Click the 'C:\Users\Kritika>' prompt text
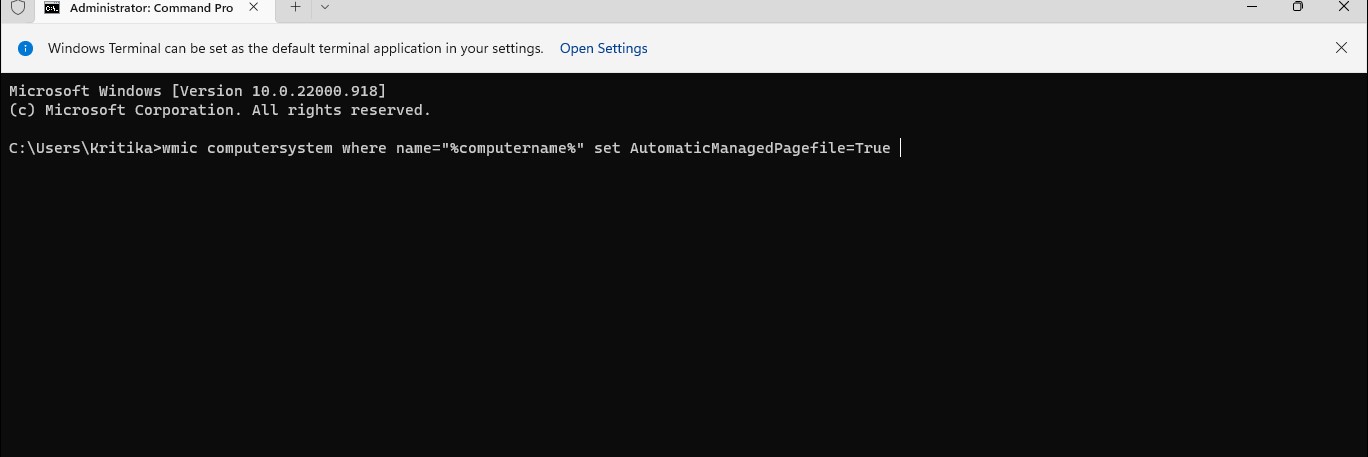The height and width of the screenshot is (457, 1368). (x=84, y=148)
